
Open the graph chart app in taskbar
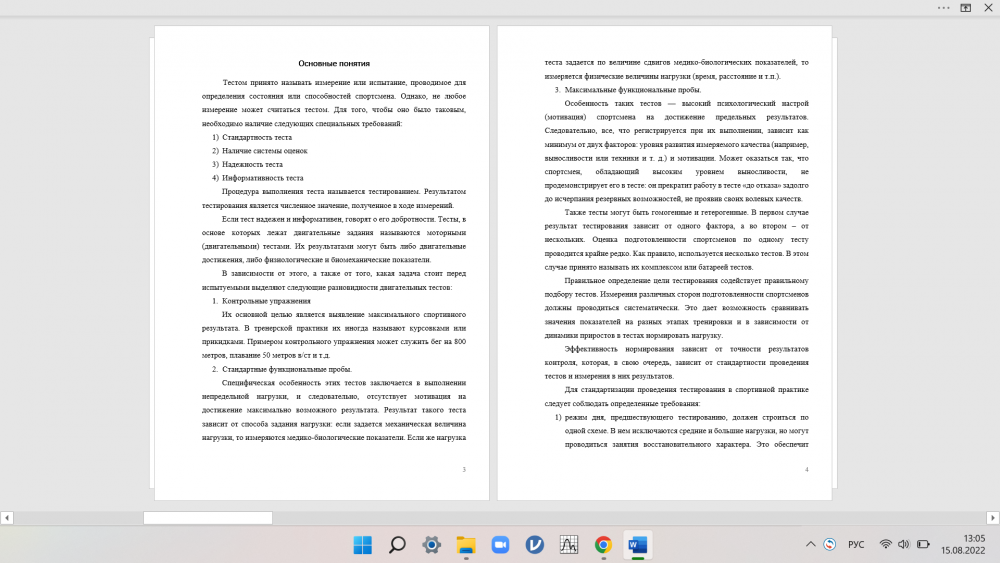(x=569, y=545)
